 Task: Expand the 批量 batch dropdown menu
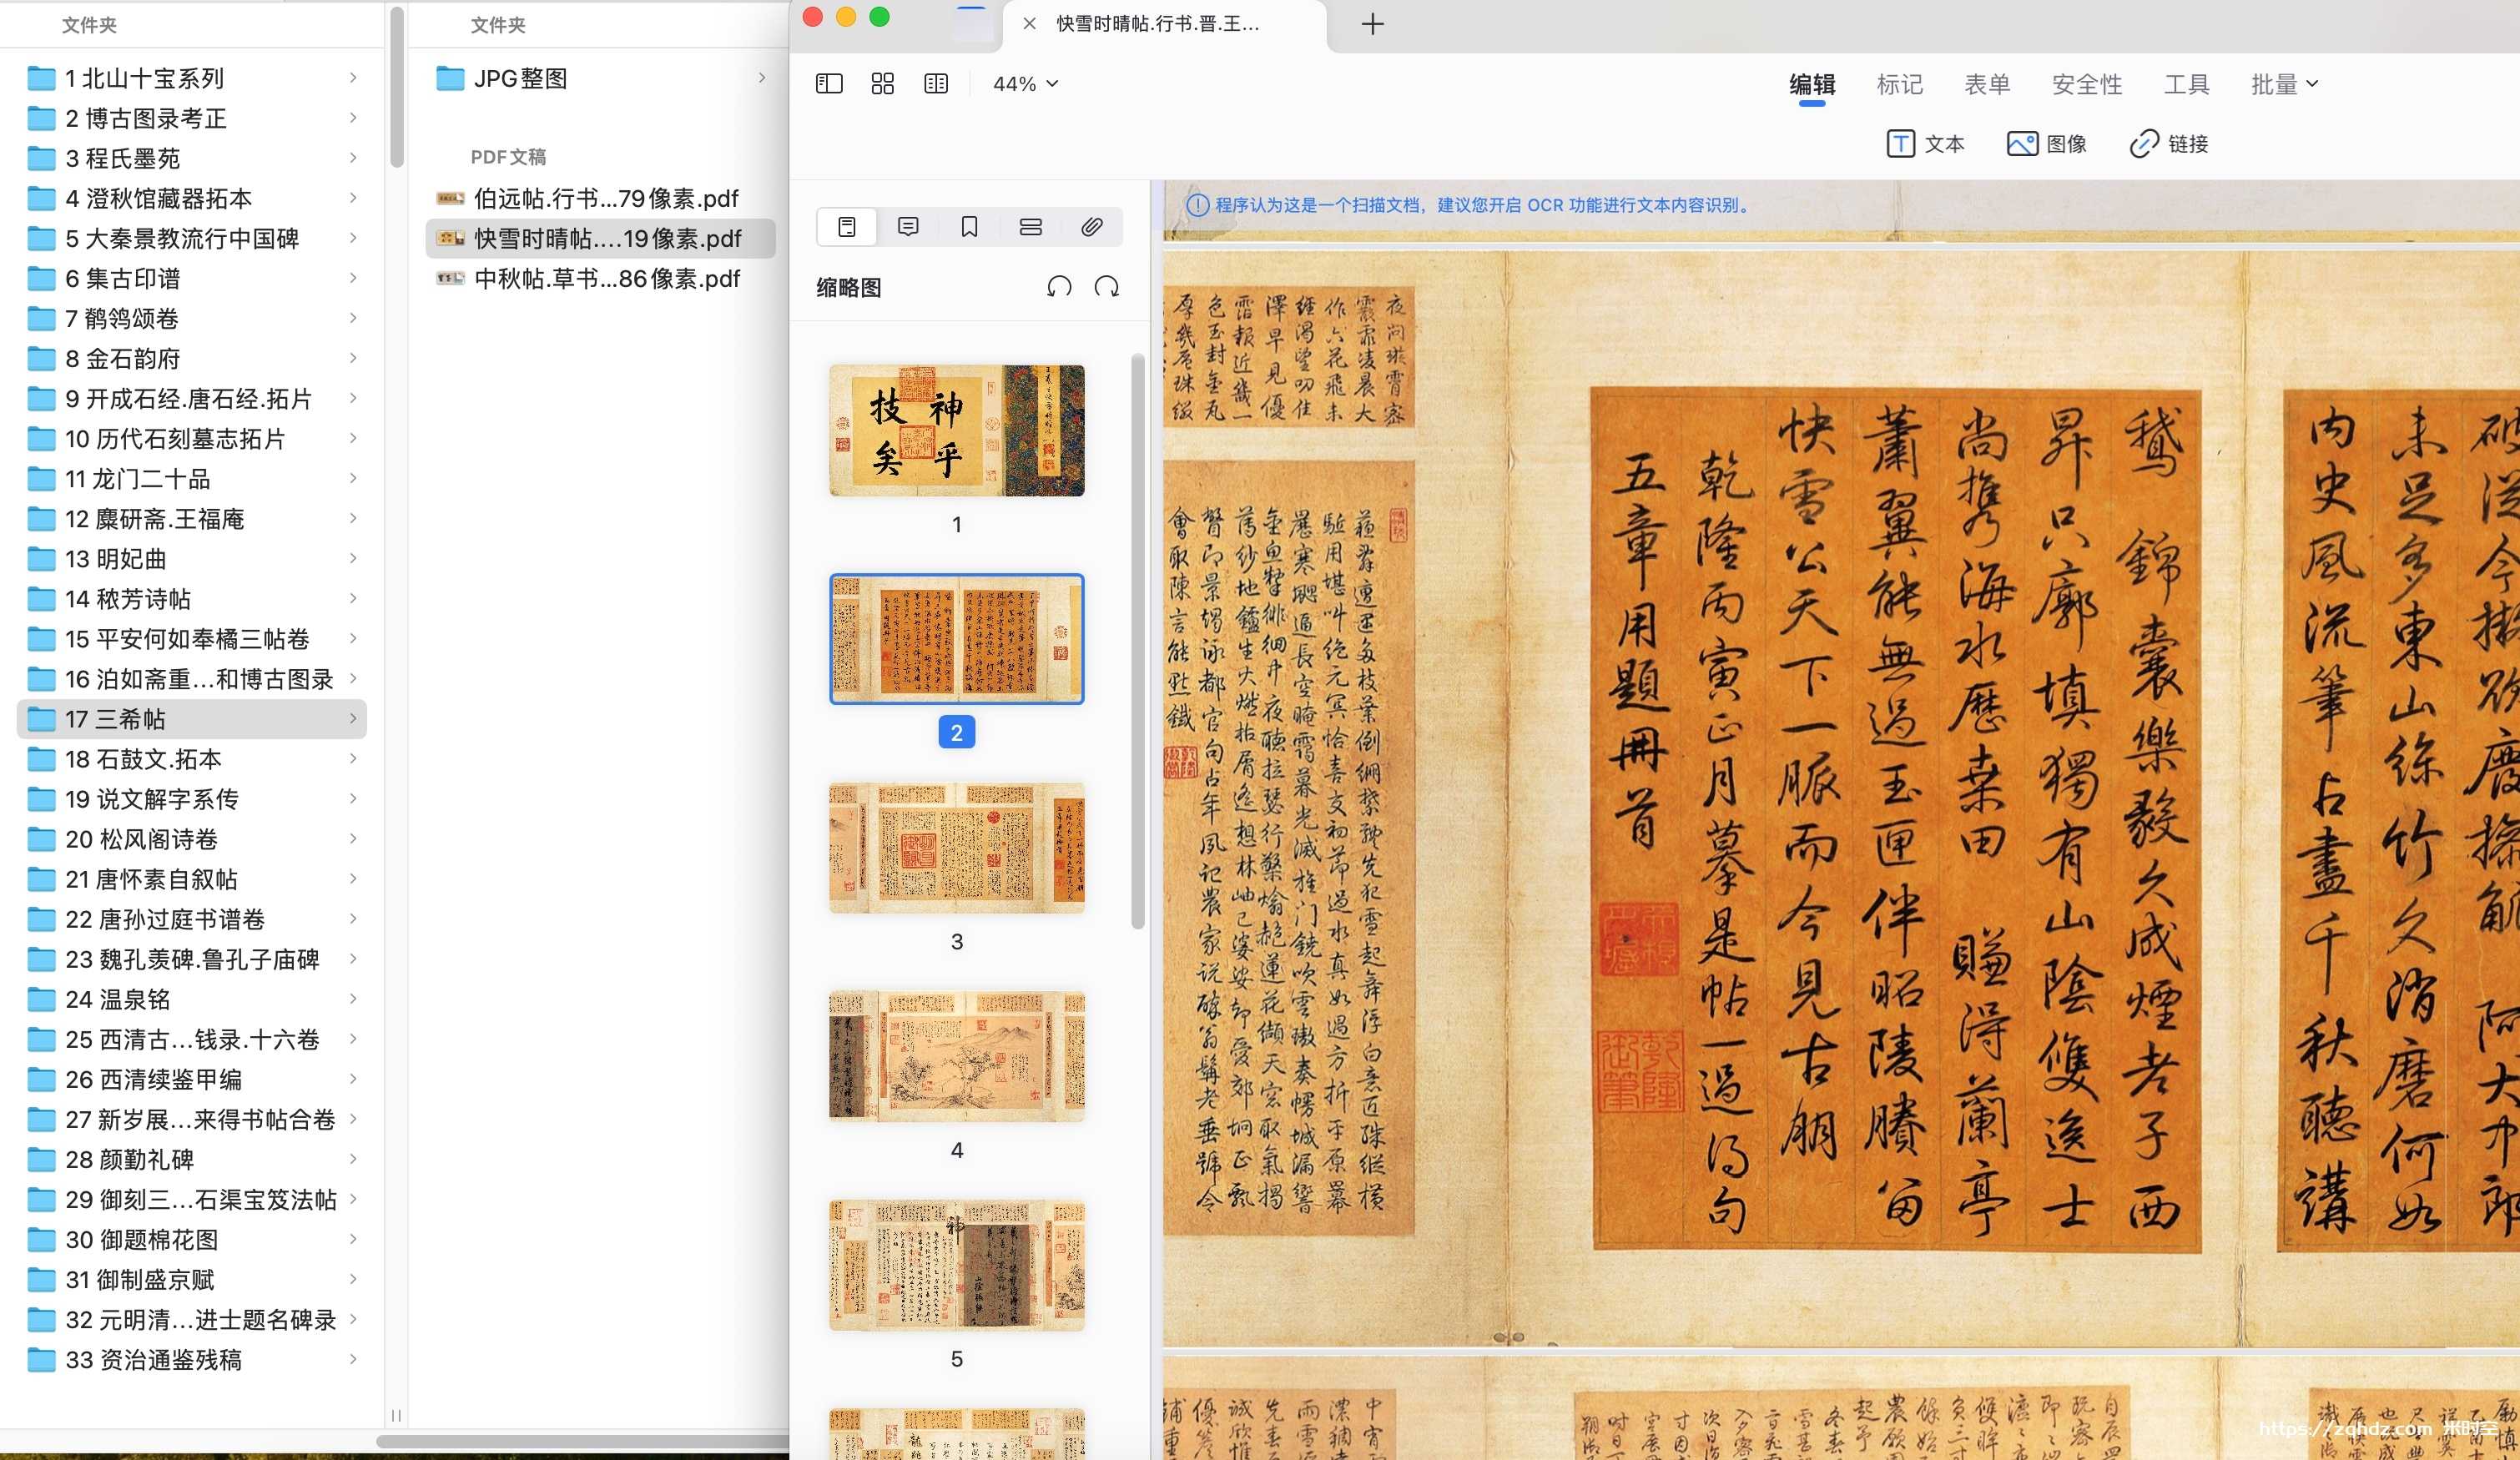pos(2283,85)
